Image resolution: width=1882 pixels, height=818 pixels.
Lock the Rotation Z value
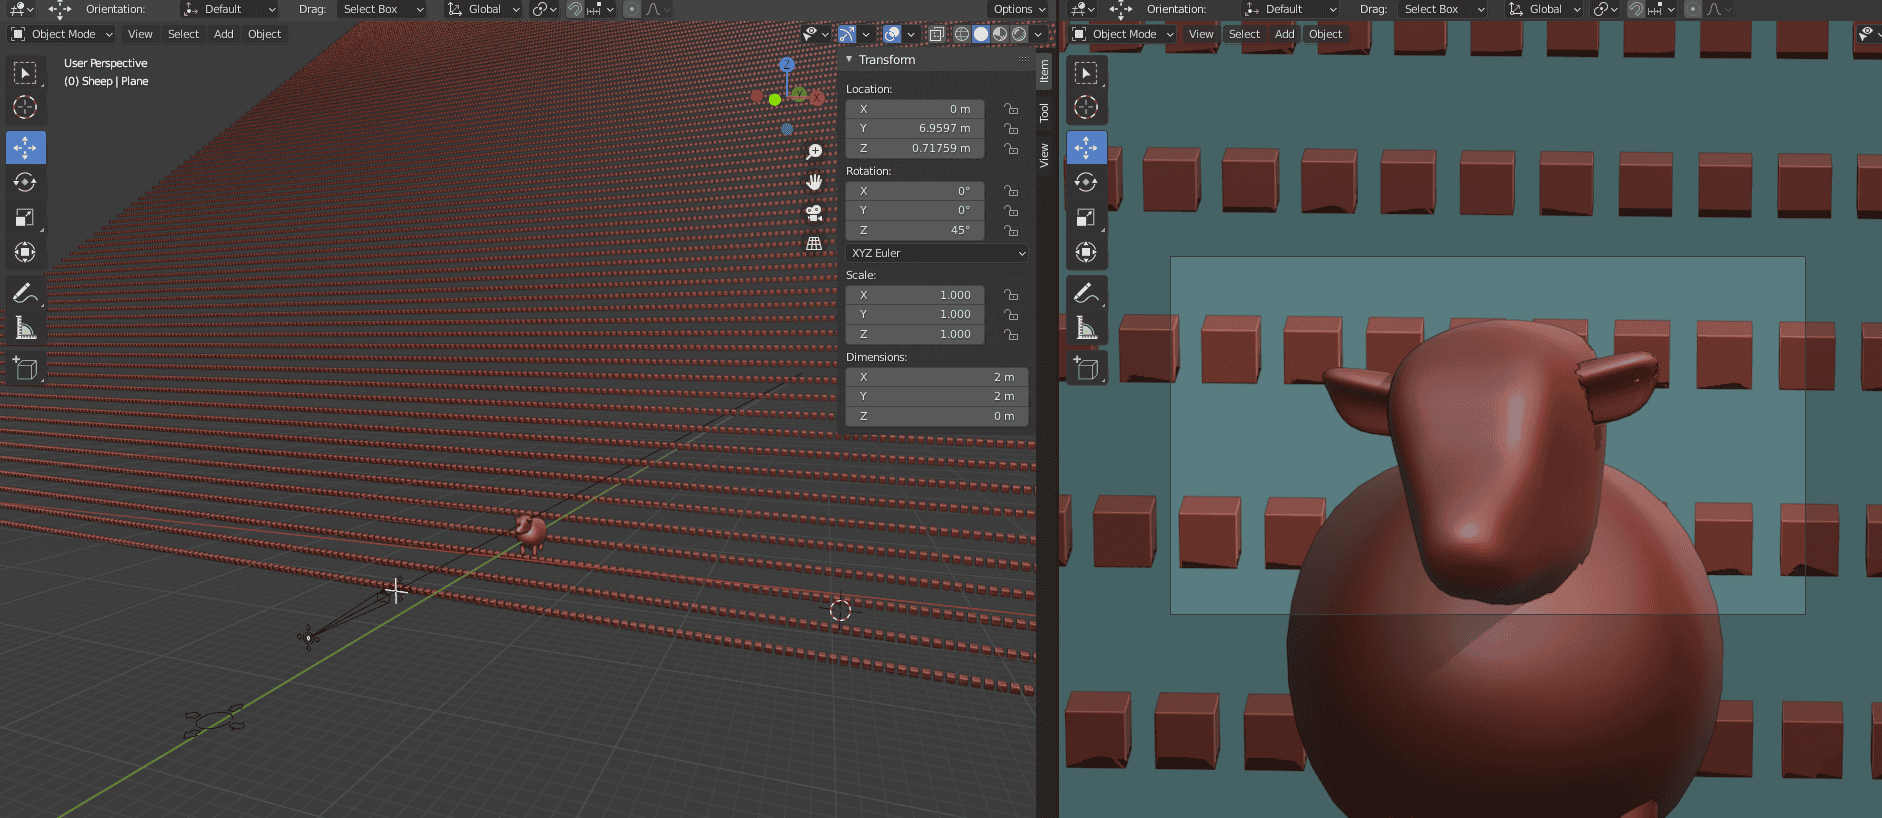click(1011, 230)
